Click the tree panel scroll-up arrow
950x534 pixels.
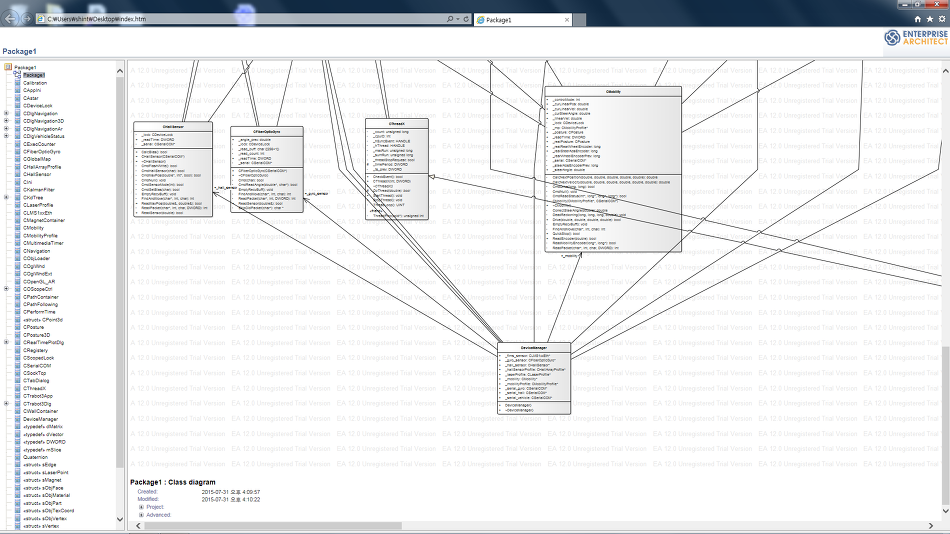(x=119, y=72)
